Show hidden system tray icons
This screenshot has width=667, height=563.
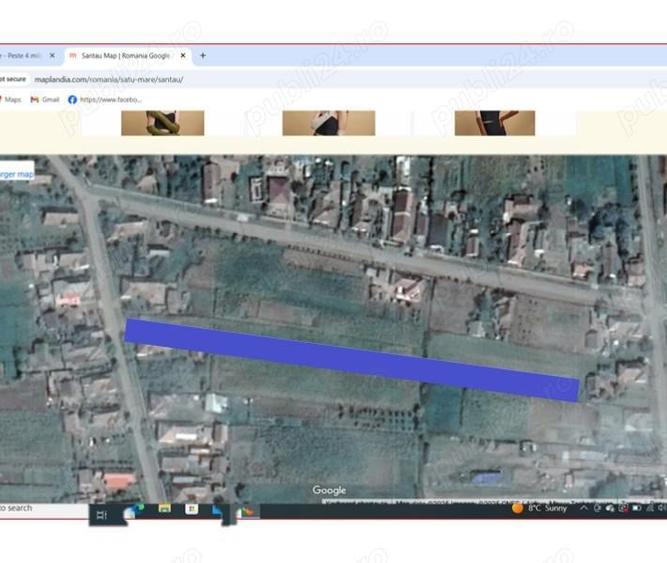click(x=584, y=508)
